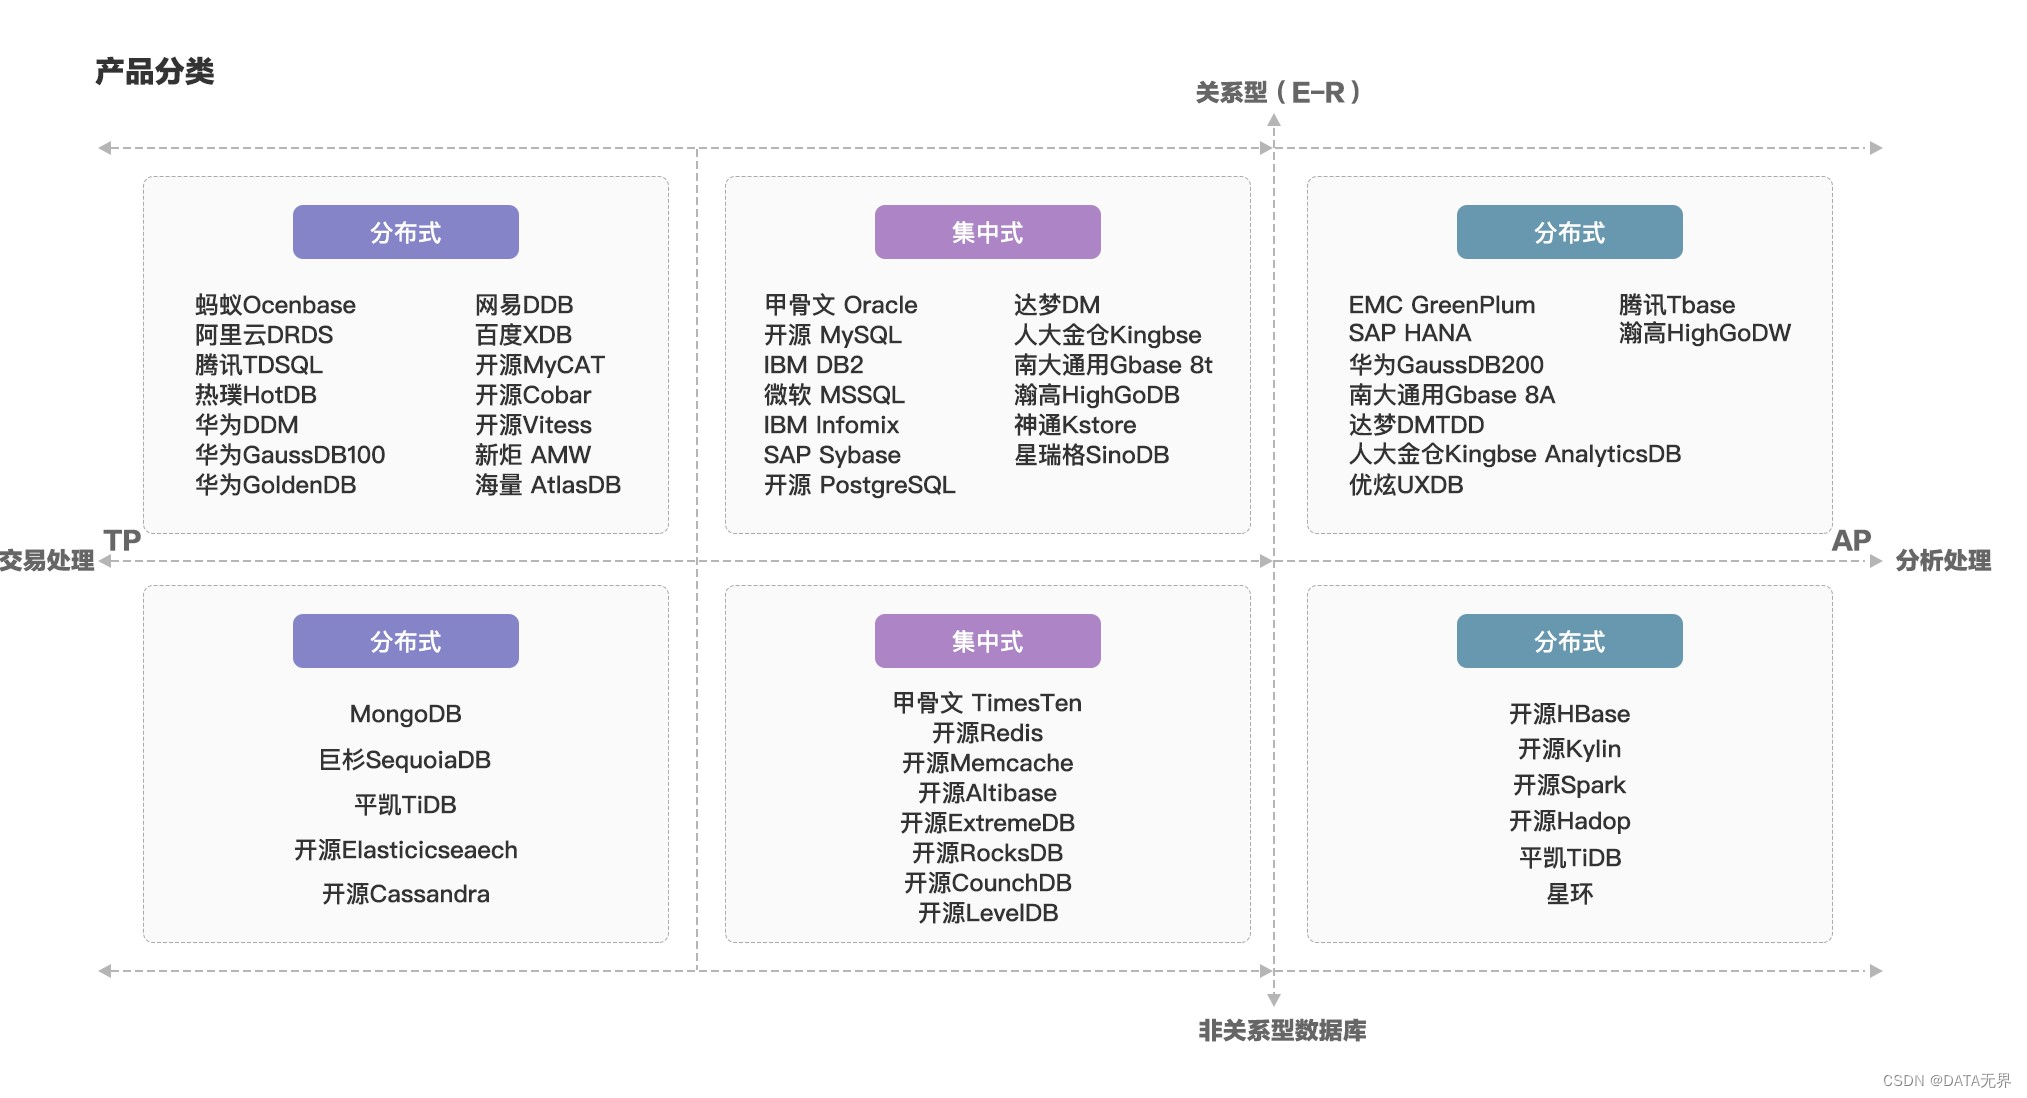Click 神通Kstore entry
Viewport: 2027px width, 1098px height.
[x=1075, y=425]
